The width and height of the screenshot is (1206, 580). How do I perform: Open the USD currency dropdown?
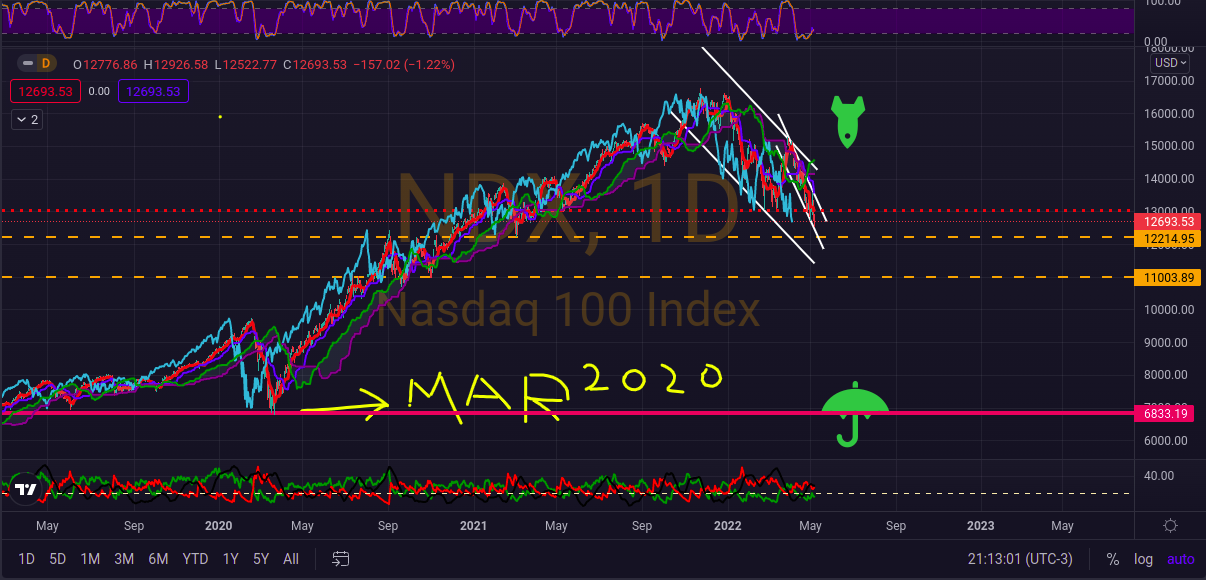[1170, 62]
